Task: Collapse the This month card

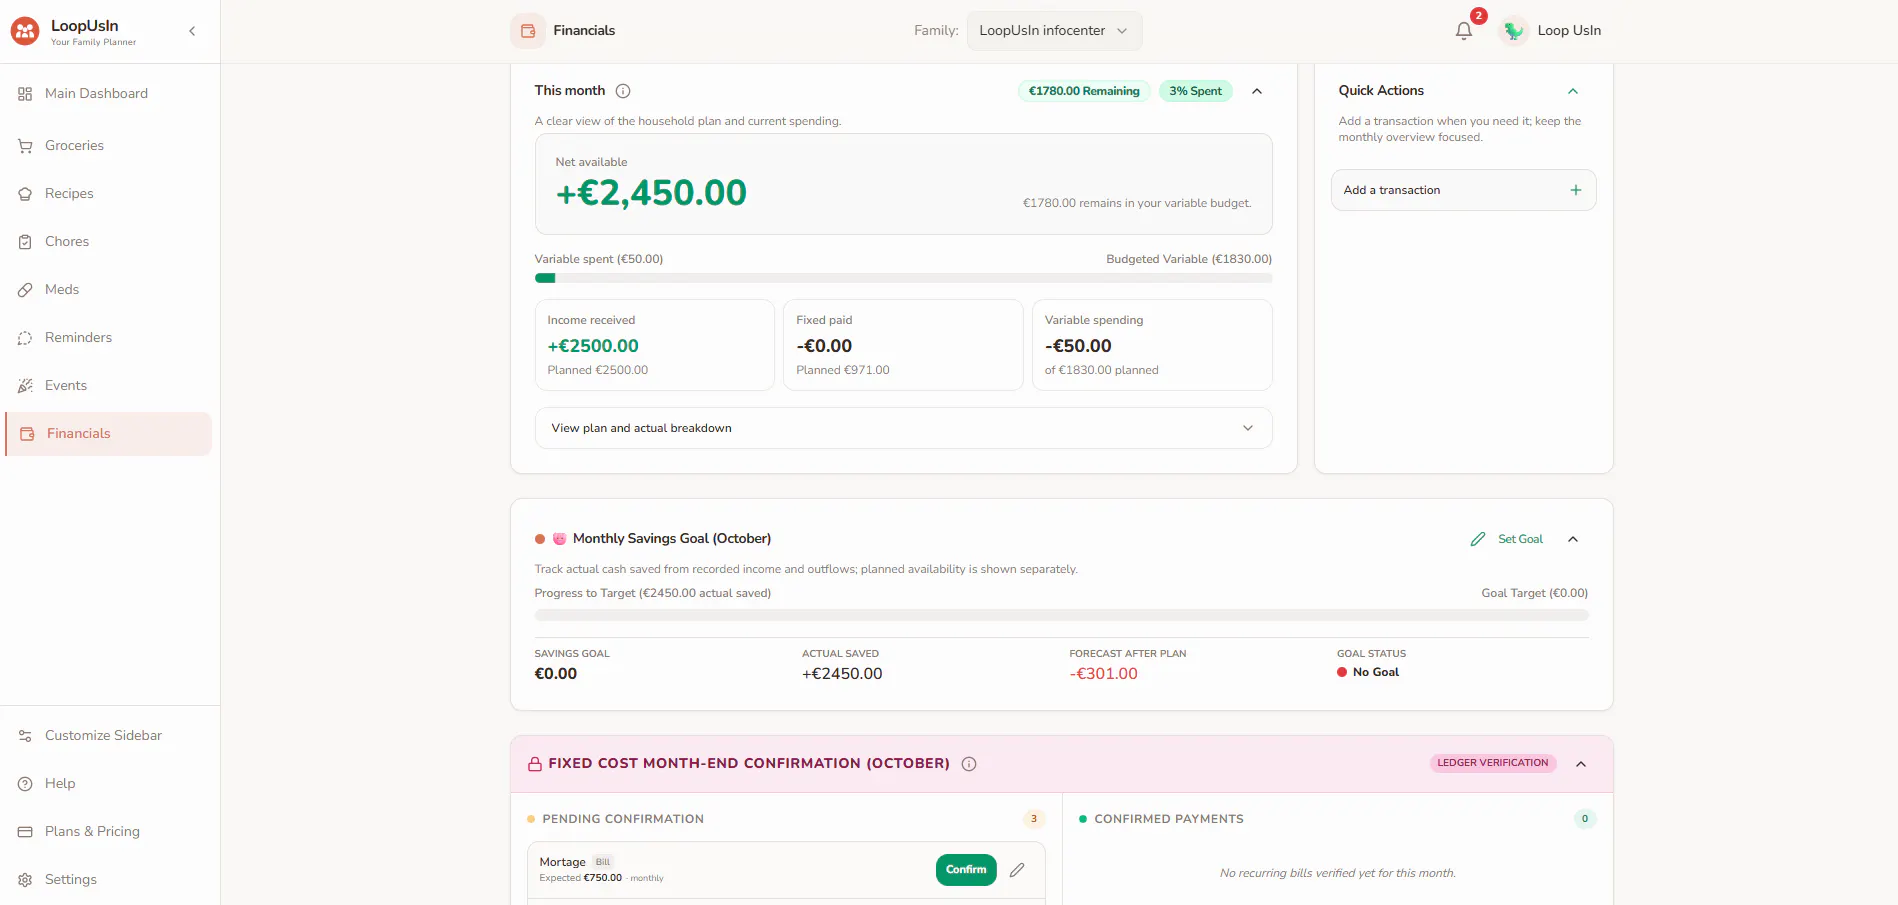Action: click(x=1257, y=91)
